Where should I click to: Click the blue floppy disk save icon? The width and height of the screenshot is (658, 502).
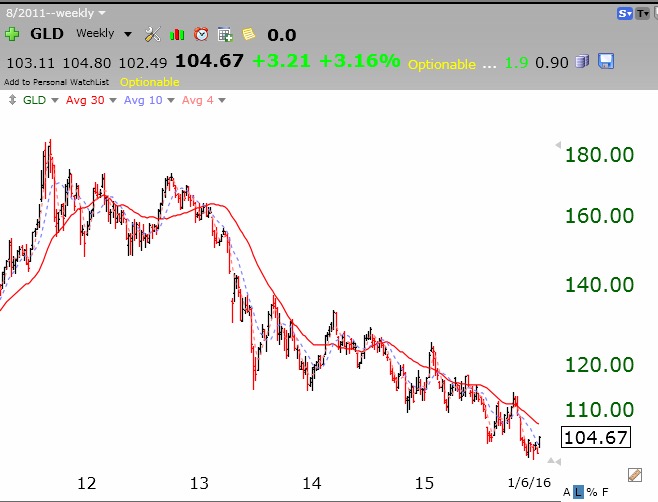pos(606,61)
